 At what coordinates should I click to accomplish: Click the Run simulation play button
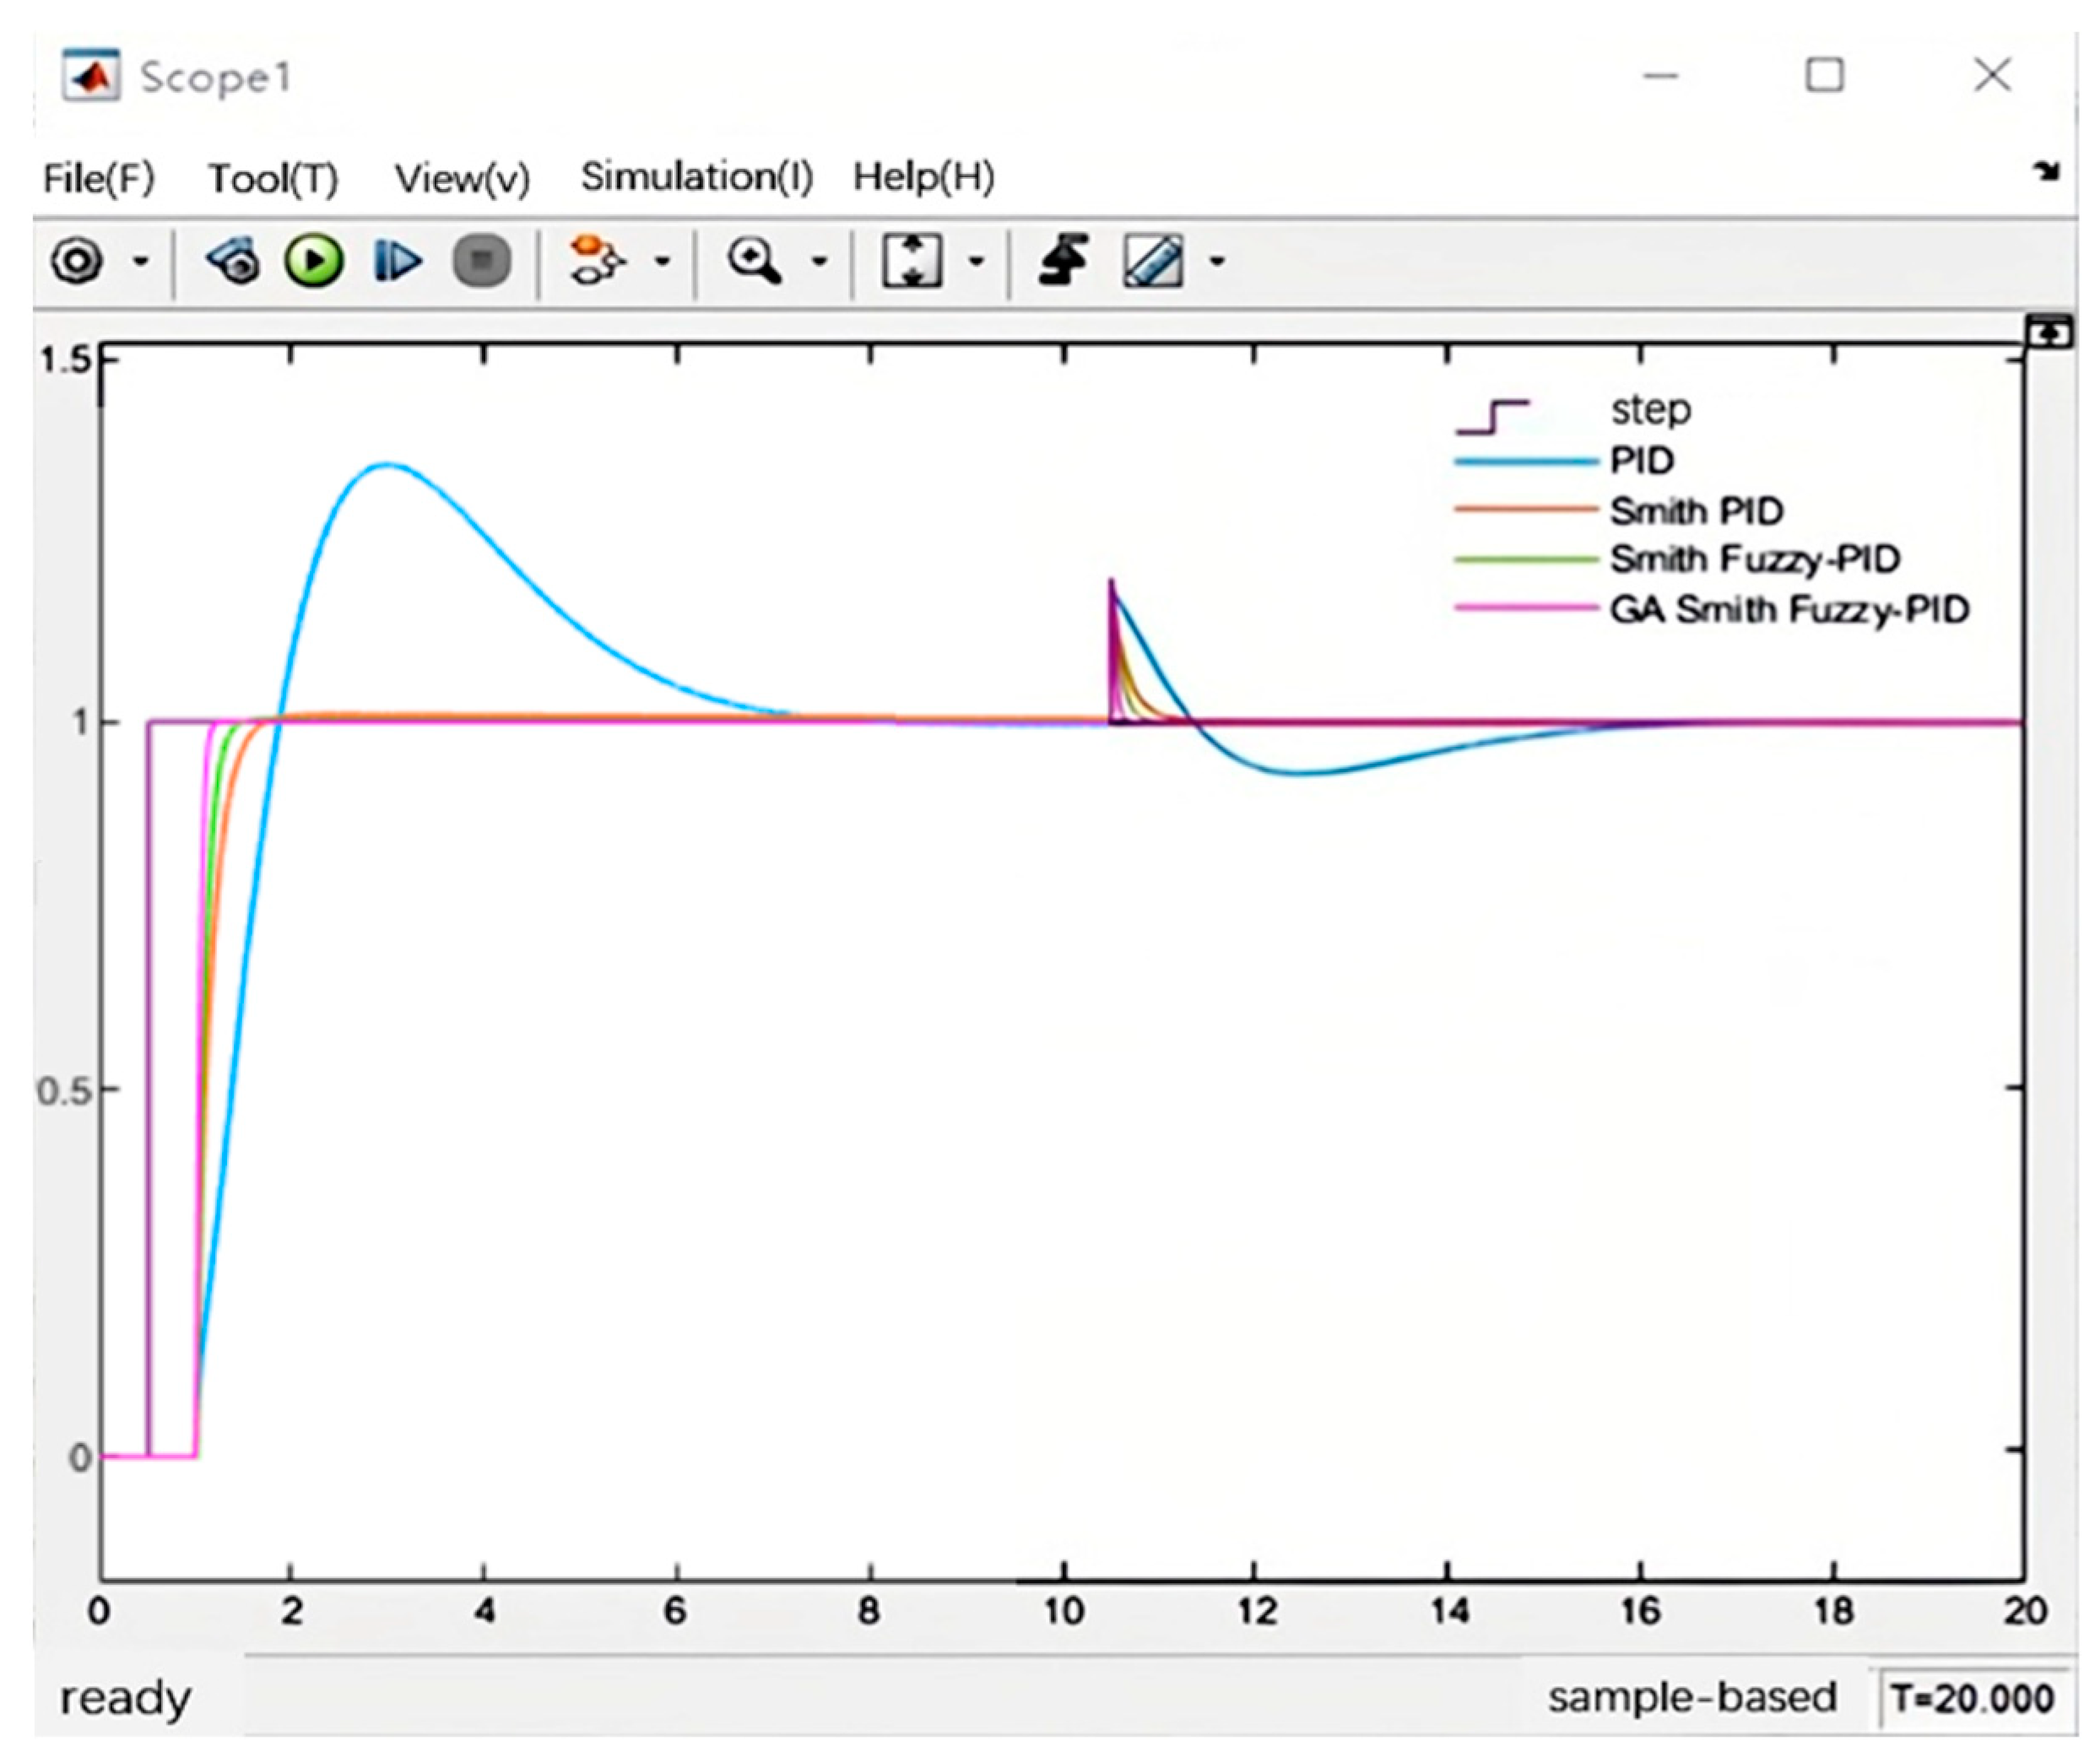(314, 262)
